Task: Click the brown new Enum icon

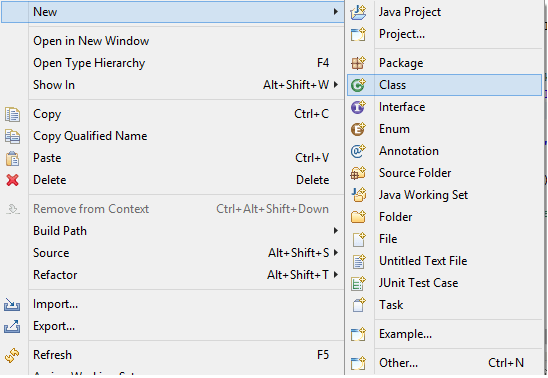Action: pos(358,129)
